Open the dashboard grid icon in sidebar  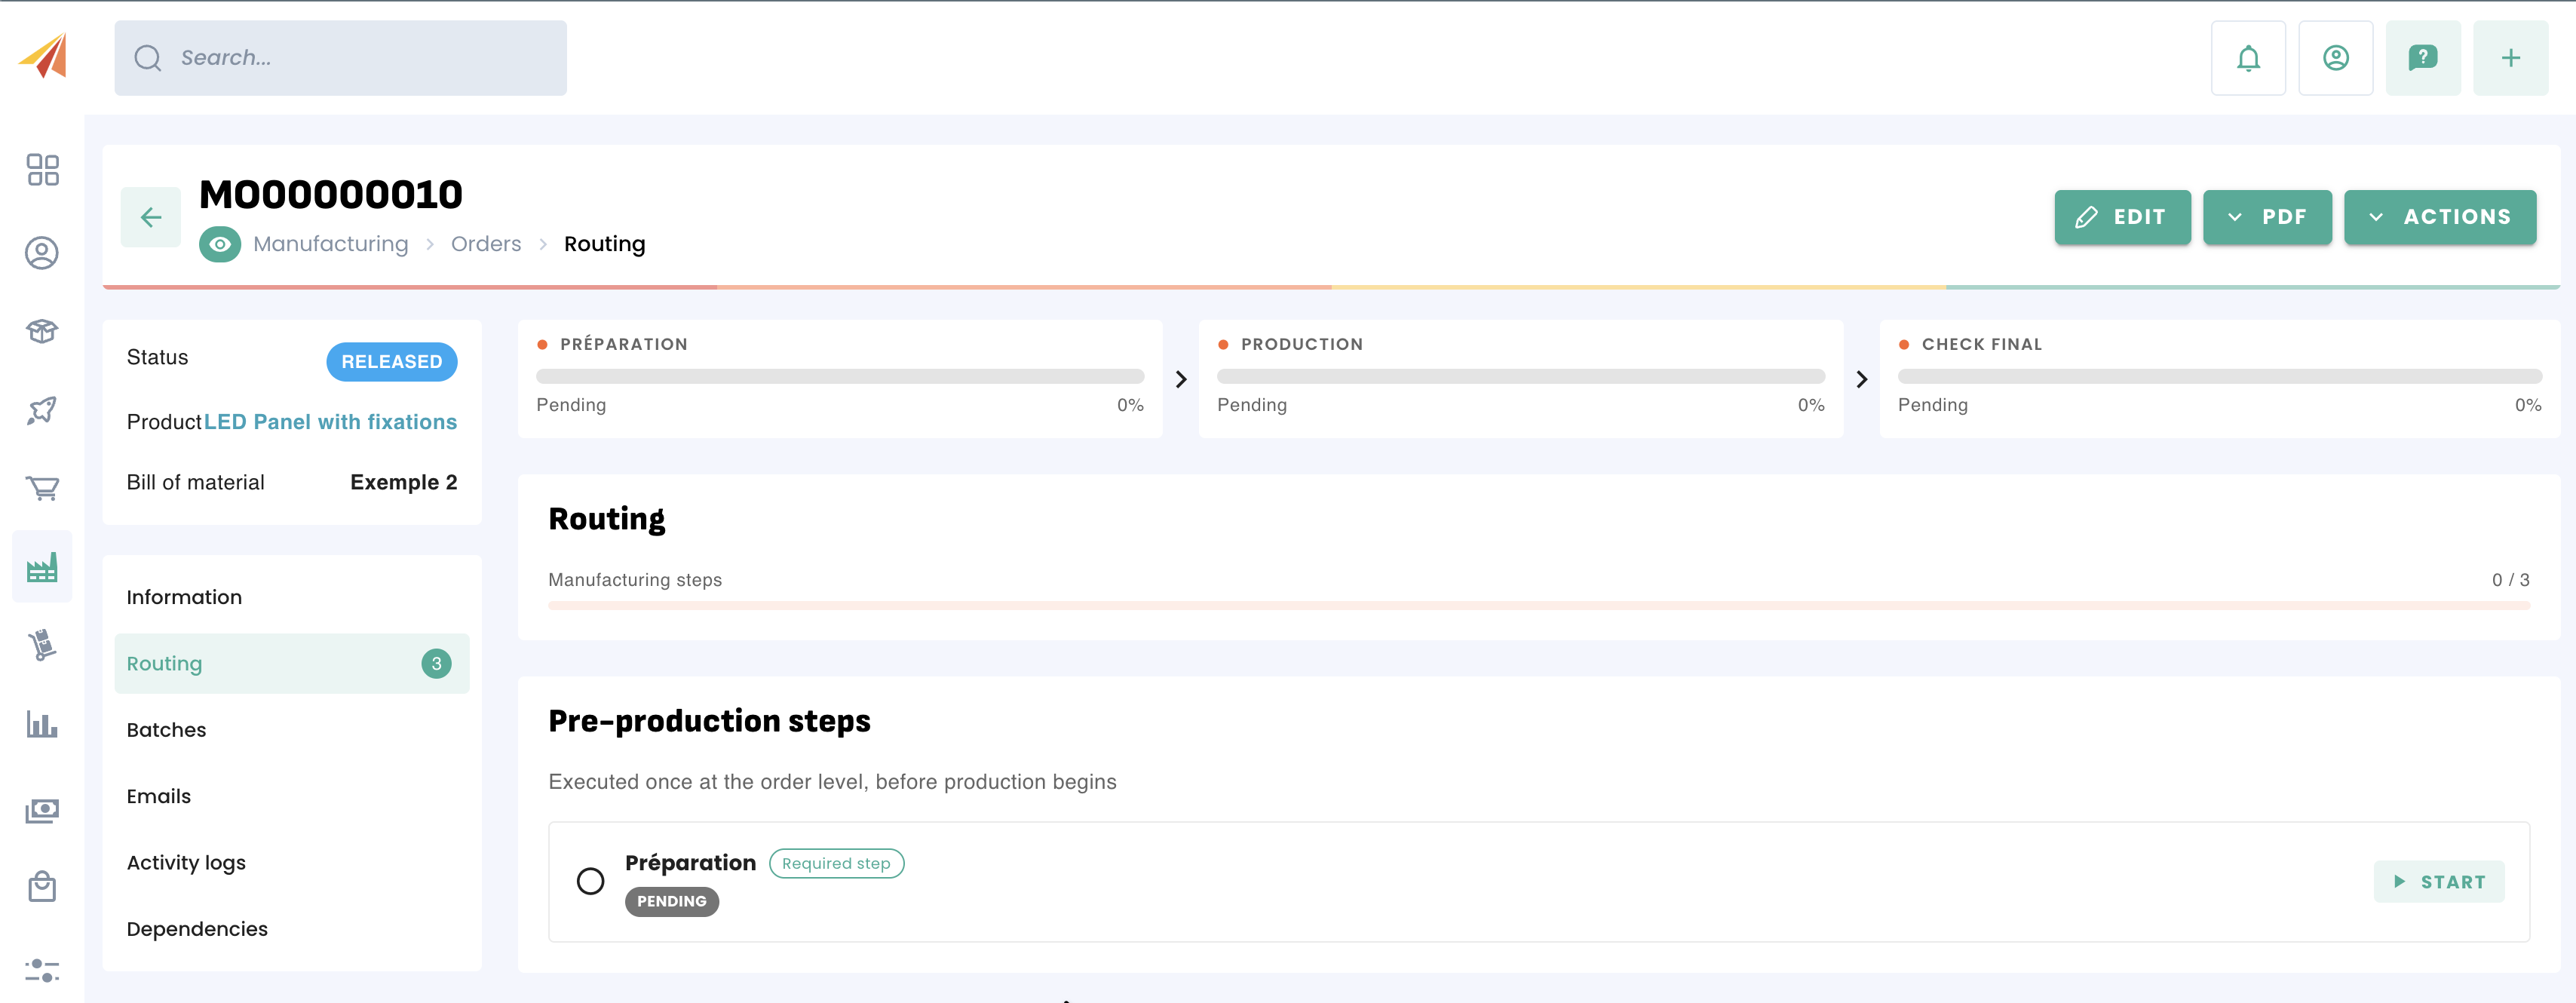coord(42,170)
